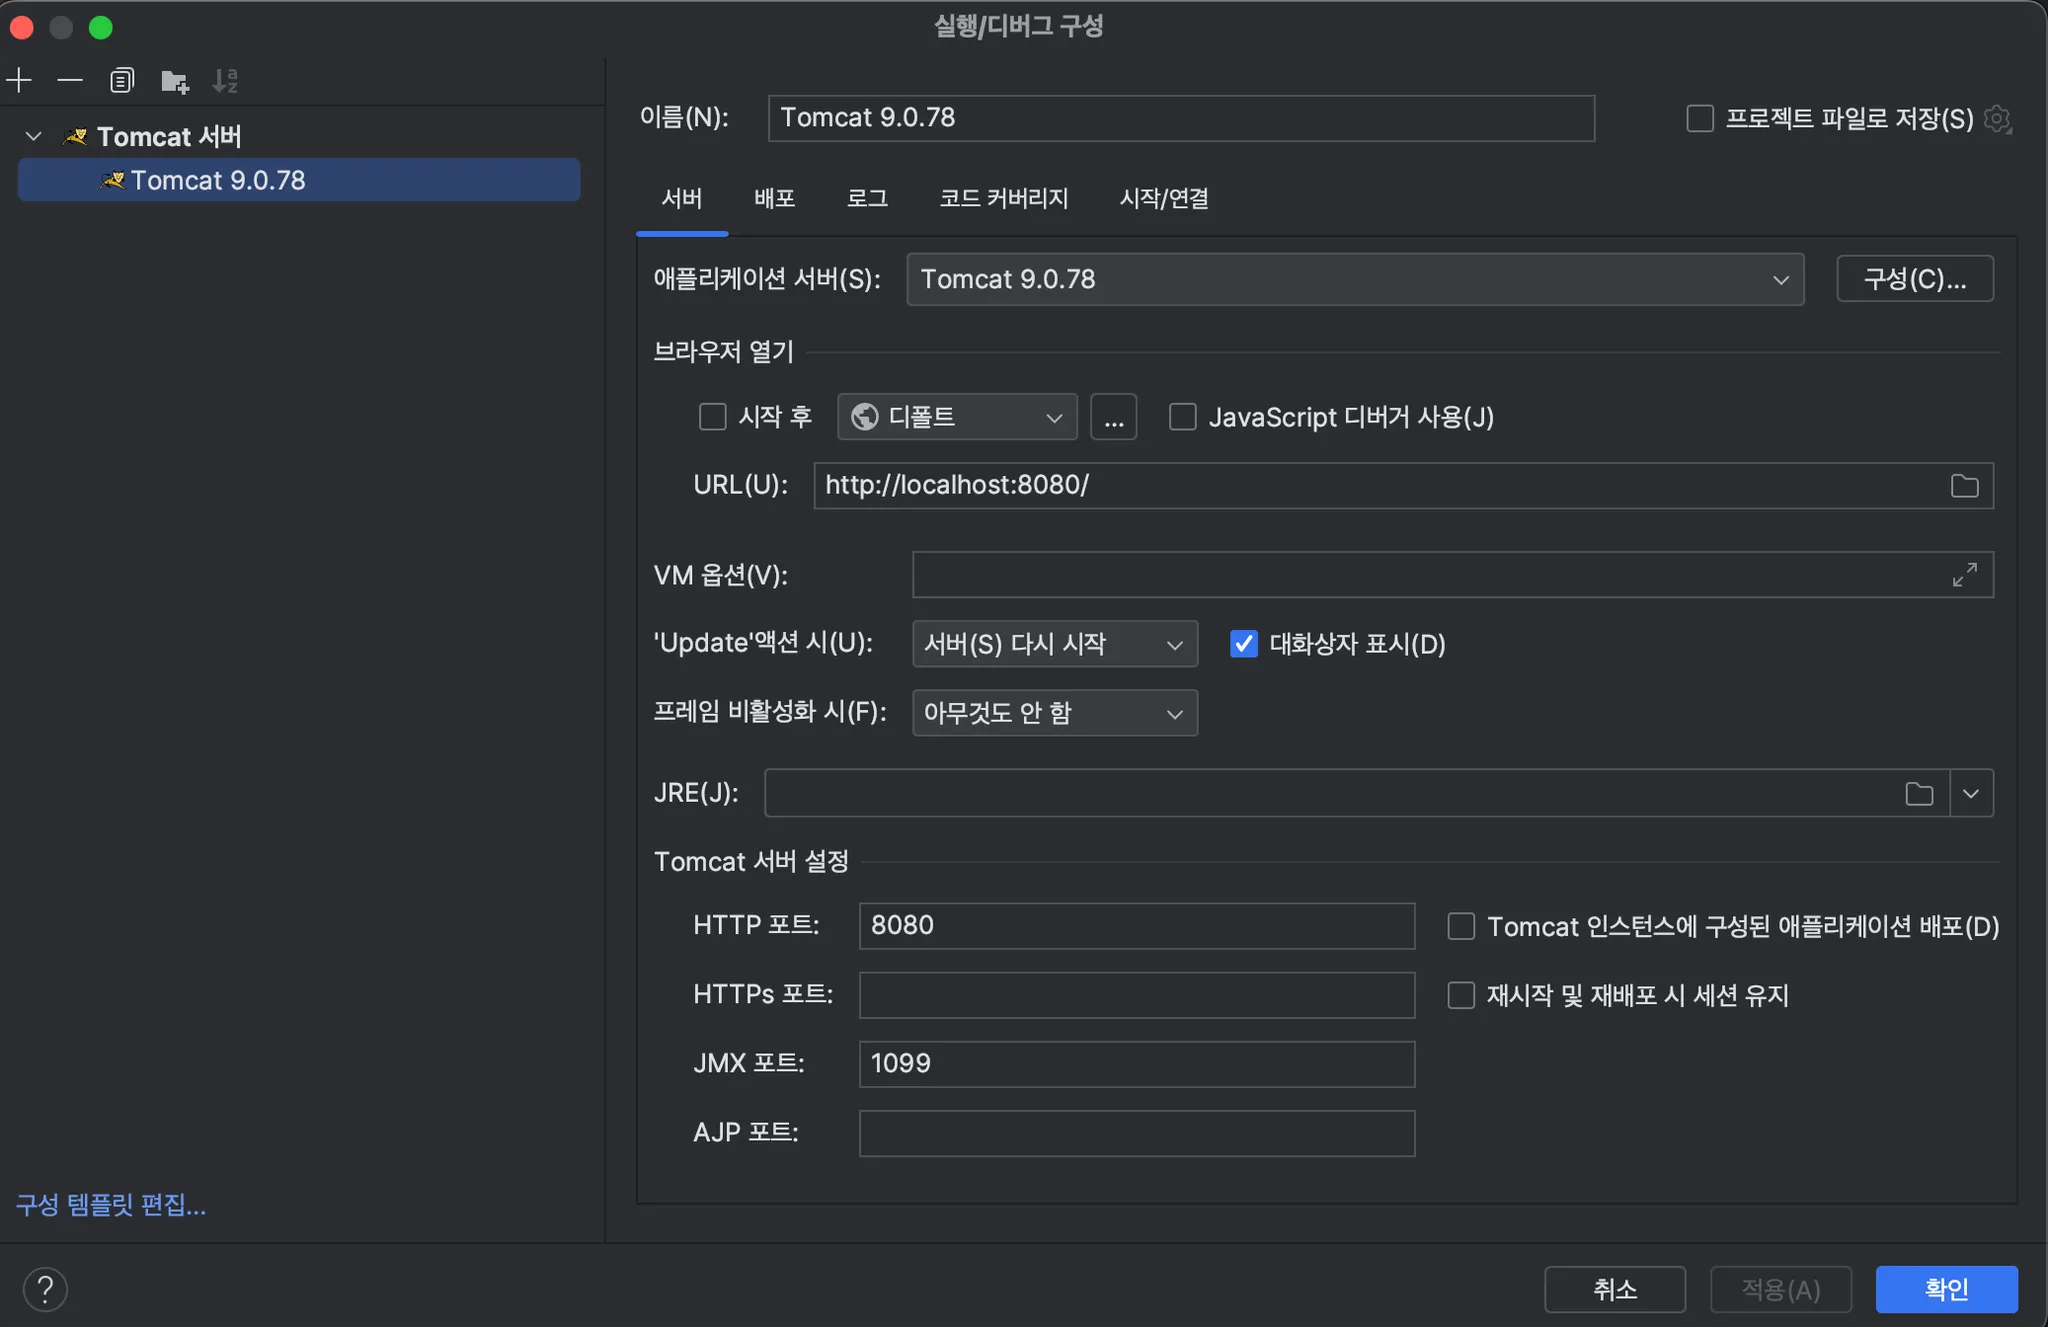Switch to the 배포 tab

click(774, 198)
